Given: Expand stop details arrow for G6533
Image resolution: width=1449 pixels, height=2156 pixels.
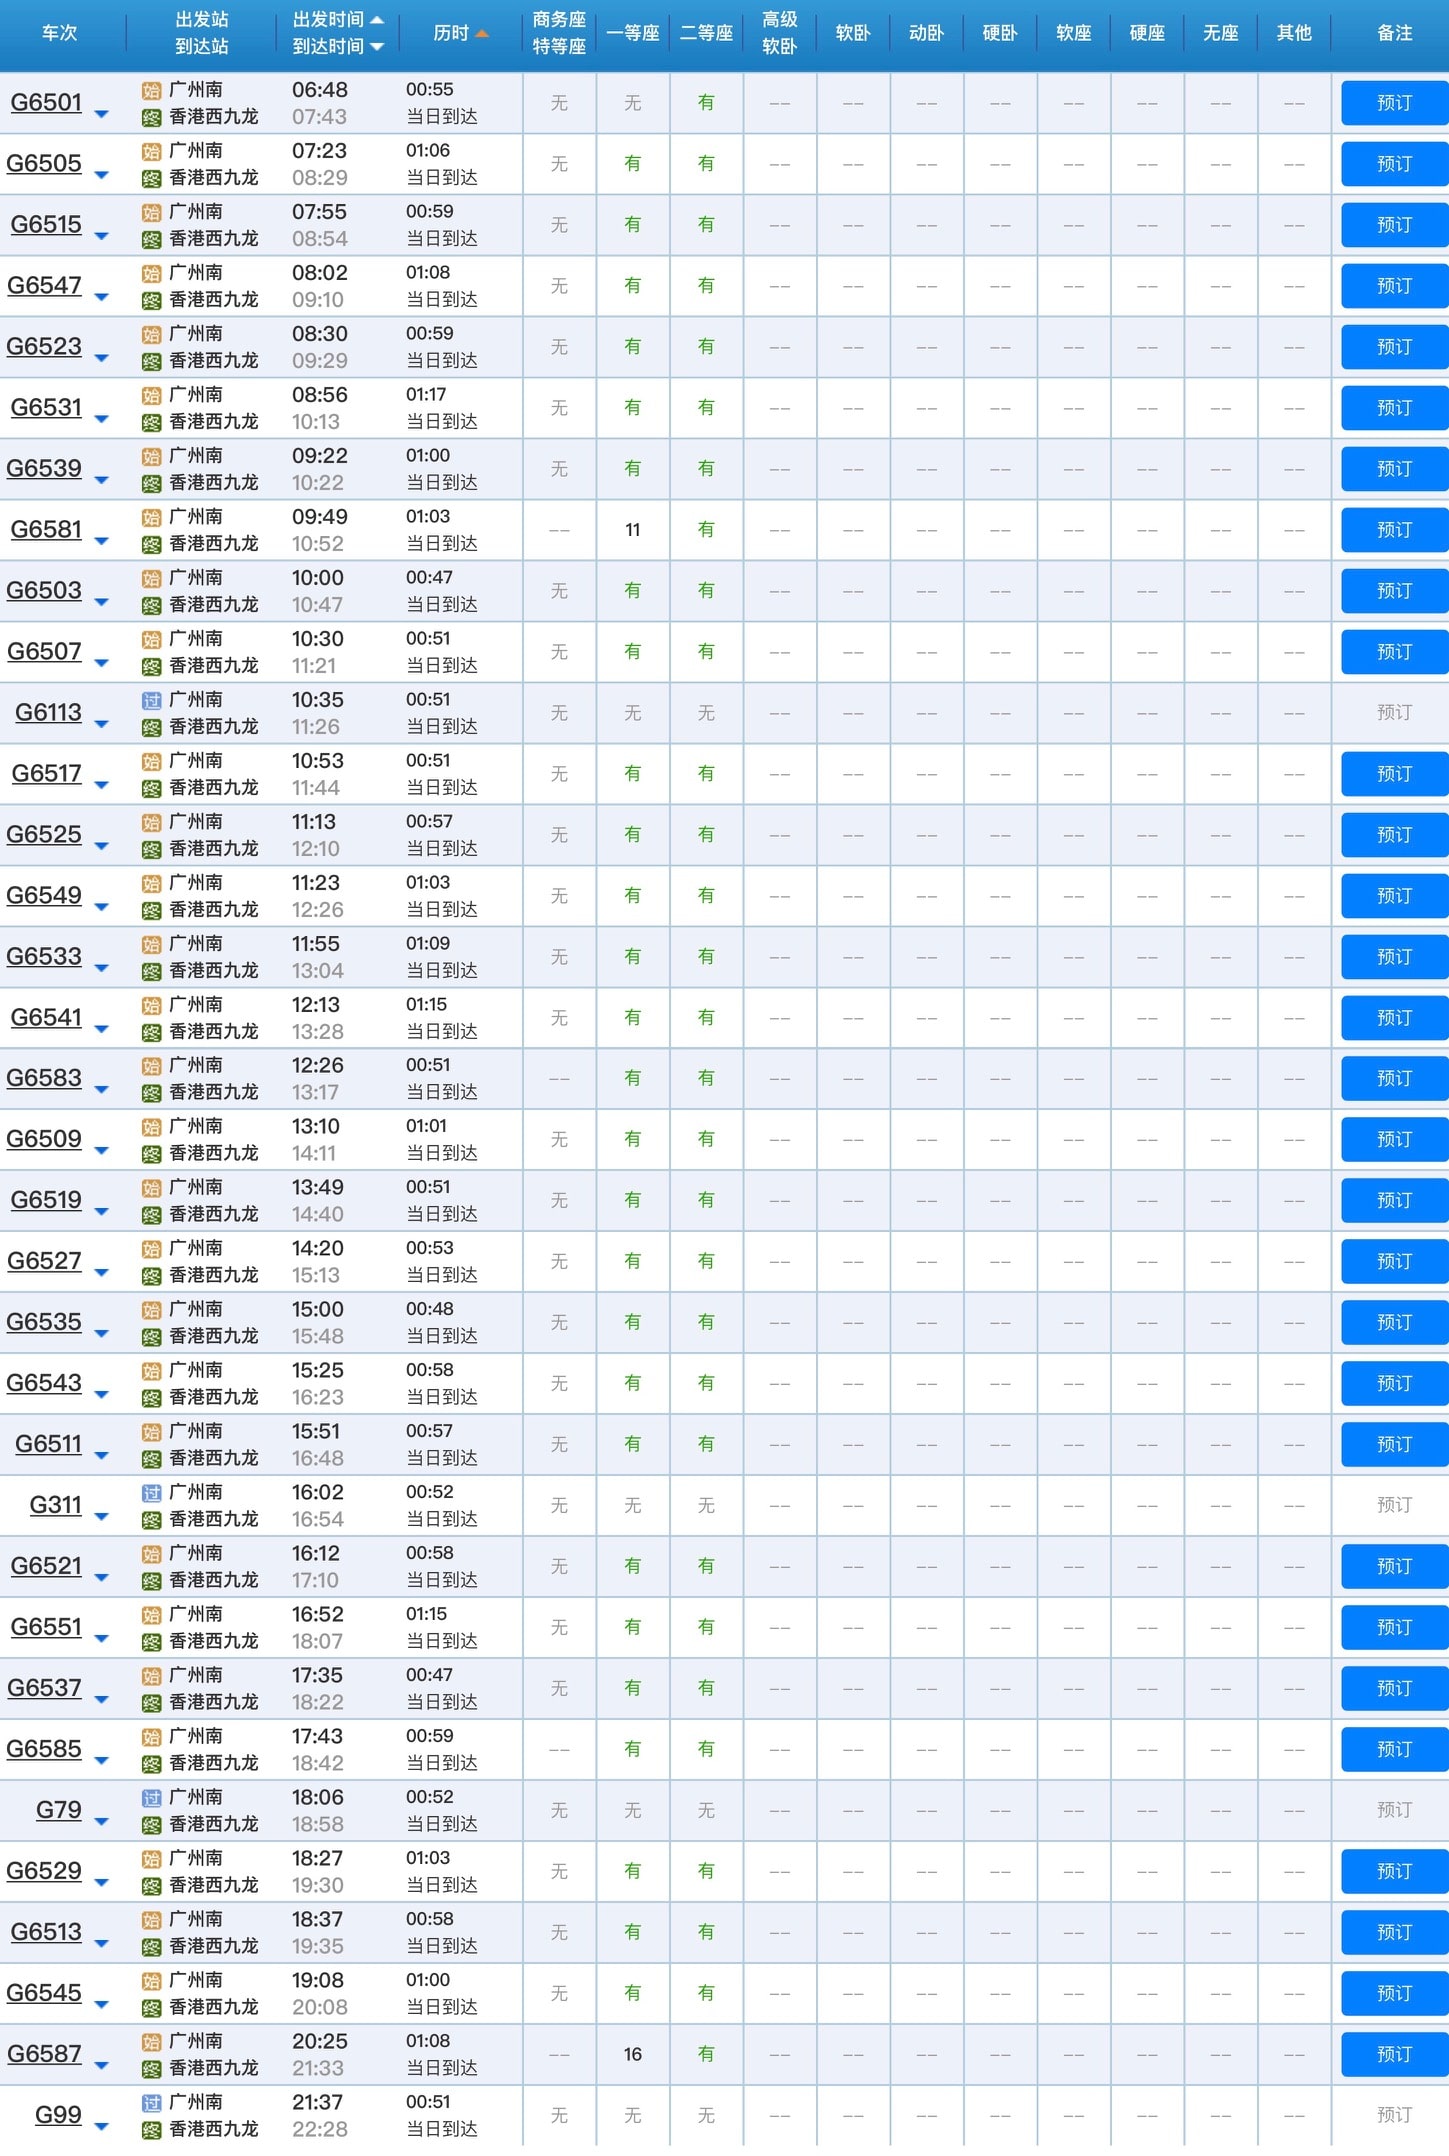Looking at the screenshot, I should coord(101,969).
